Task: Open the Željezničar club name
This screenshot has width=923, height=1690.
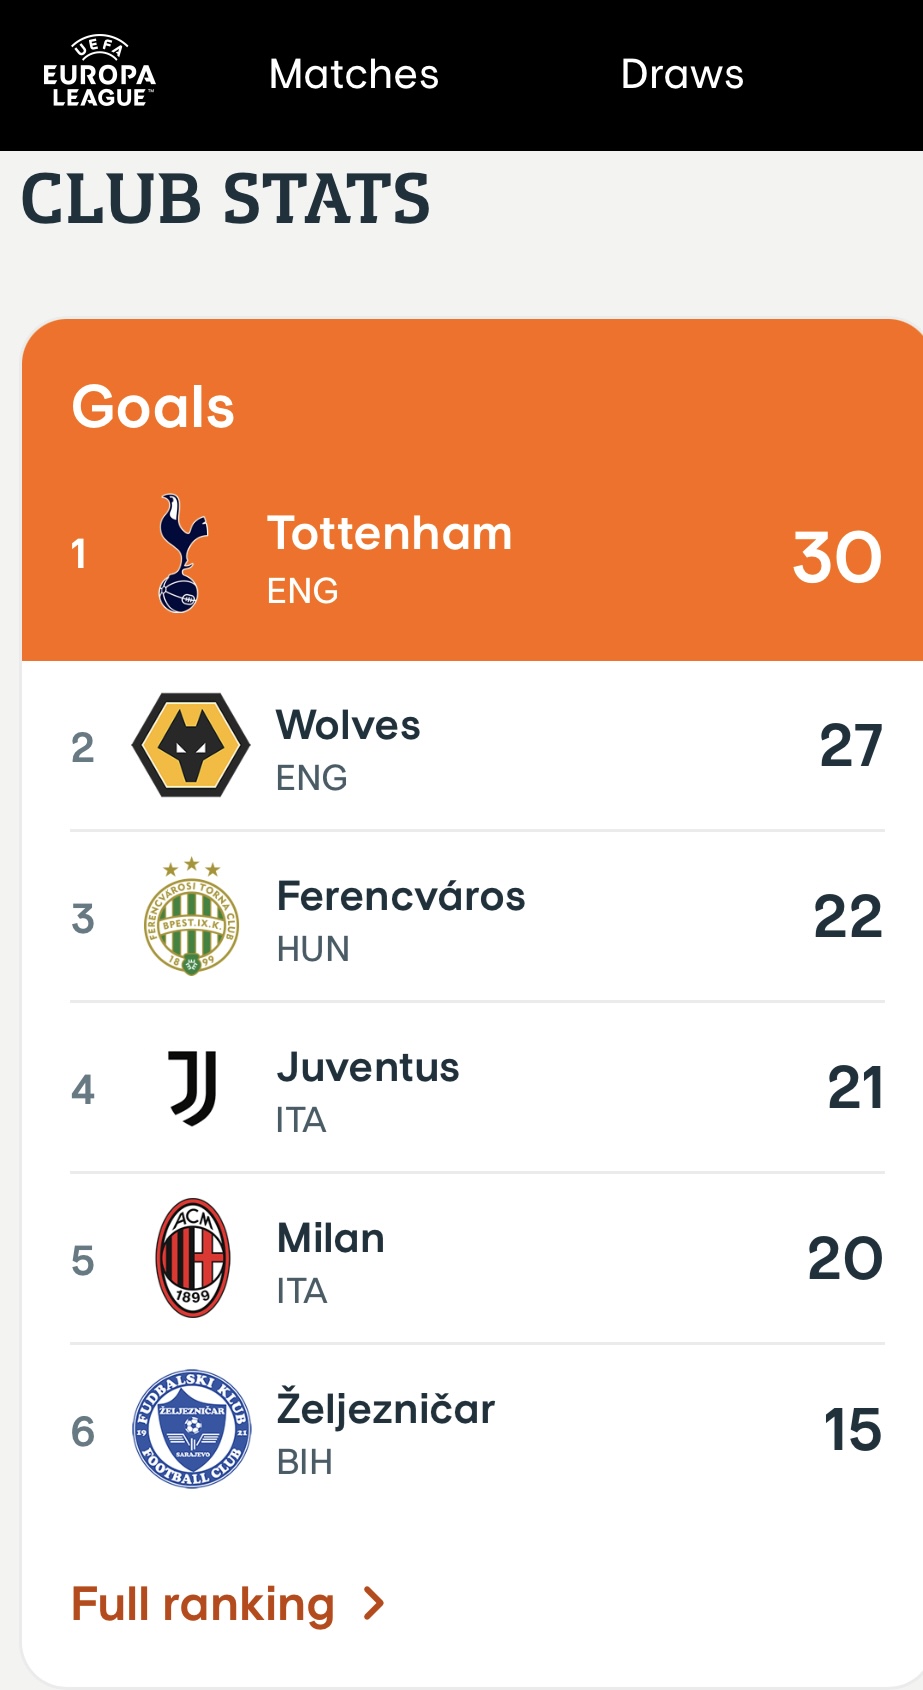Action: click(x=386, y=1407)
